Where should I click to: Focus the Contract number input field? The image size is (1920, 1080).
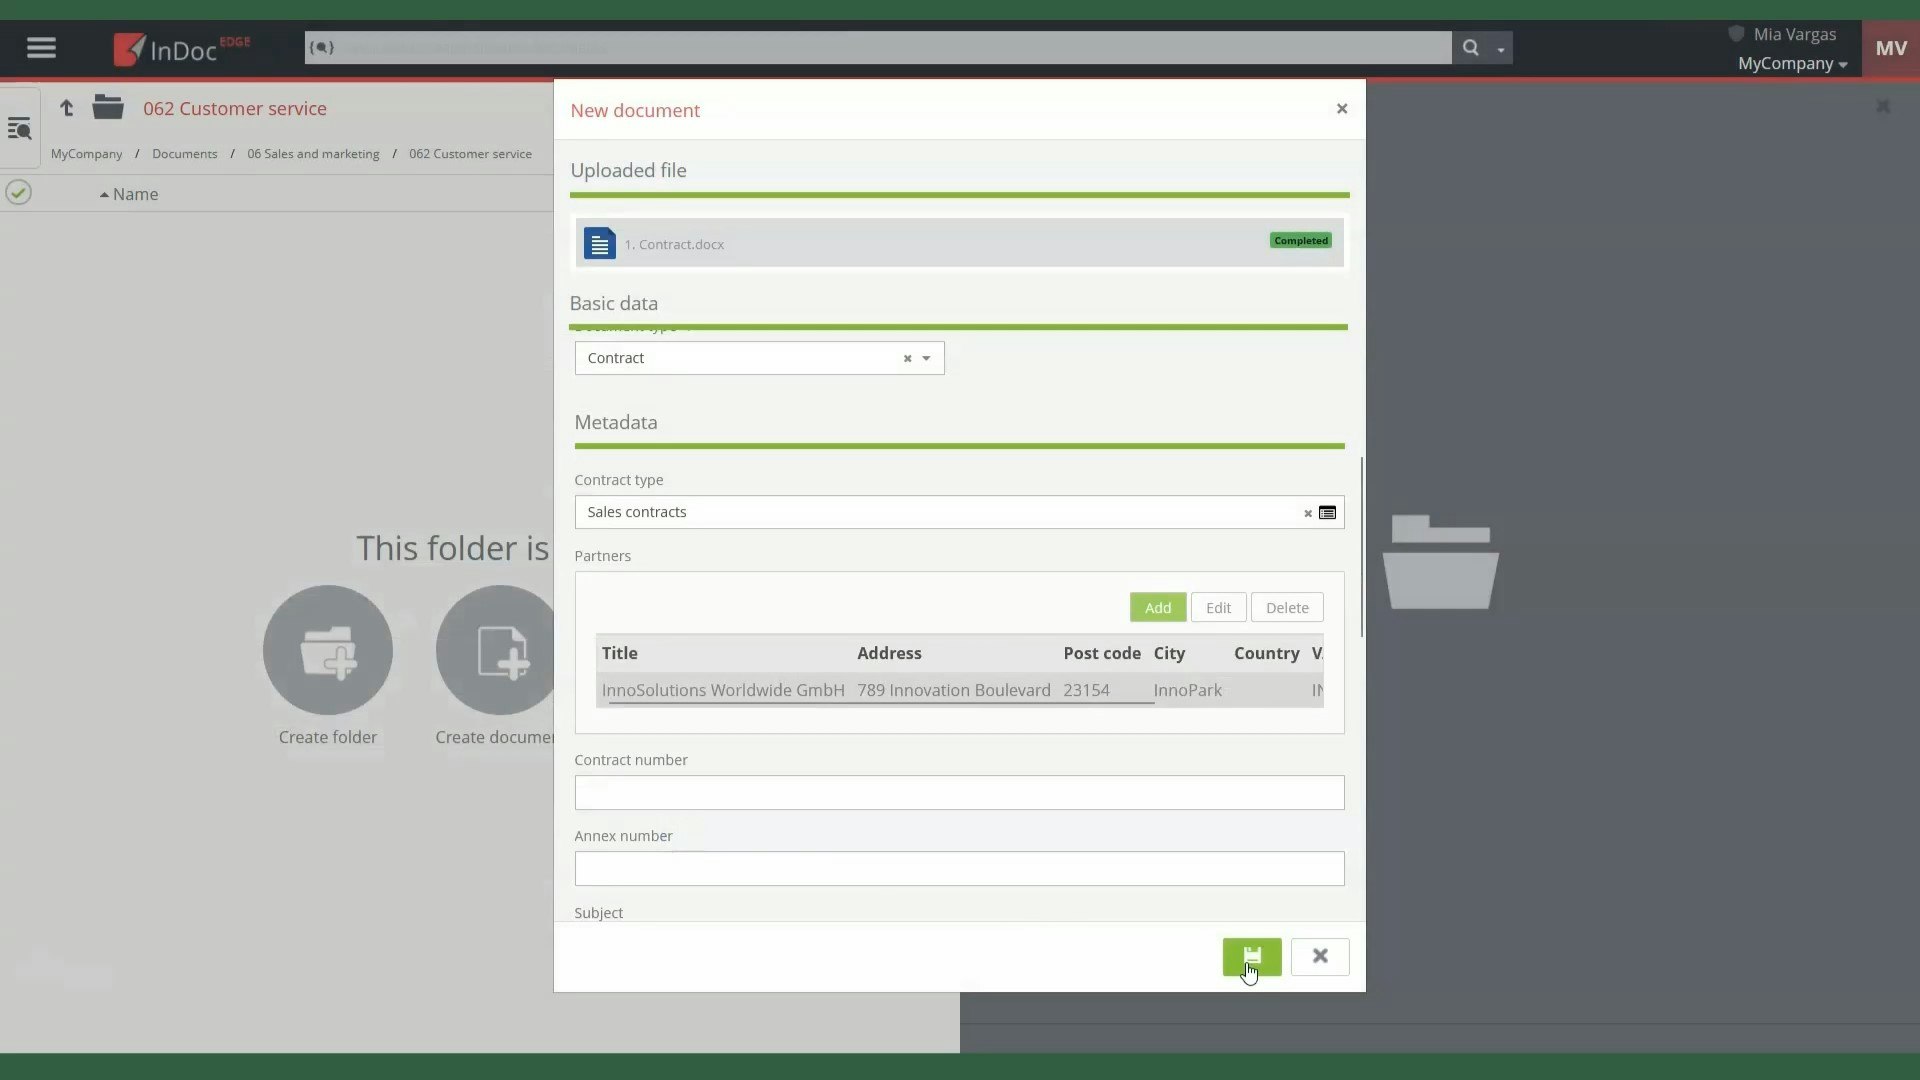[958, 792]
